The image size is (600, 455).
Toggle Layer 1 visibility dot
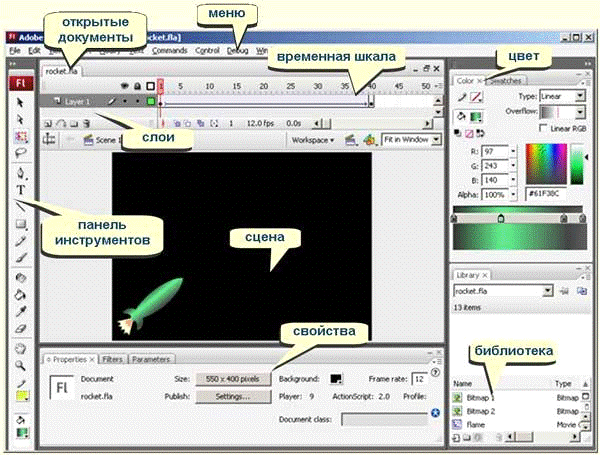point(125,101)
